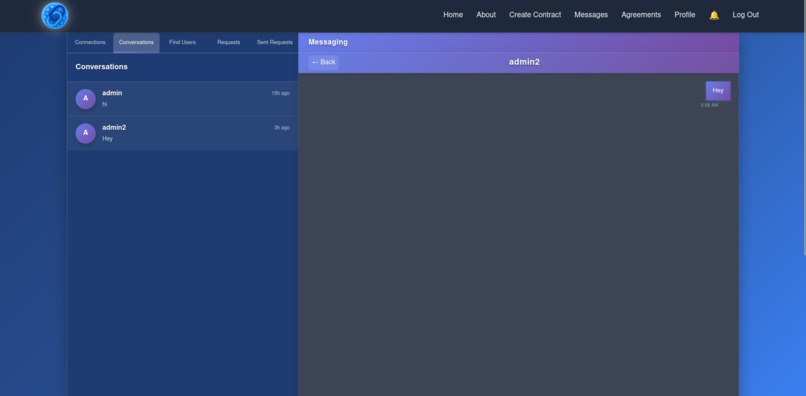Log Out of the account
The image size is (806, 396).
(x=745, y=15)
